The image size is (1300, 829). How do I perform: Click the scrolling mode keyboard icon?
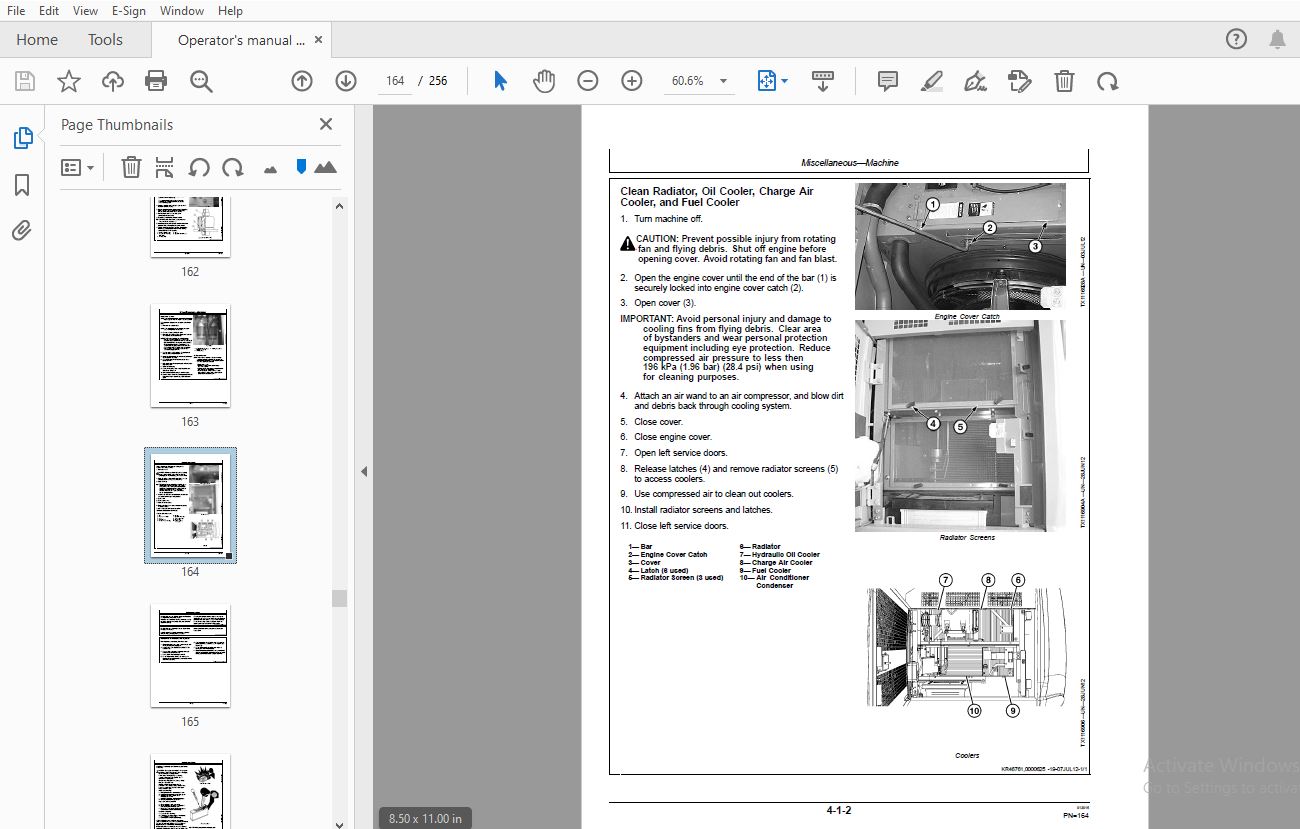(823, 81)
